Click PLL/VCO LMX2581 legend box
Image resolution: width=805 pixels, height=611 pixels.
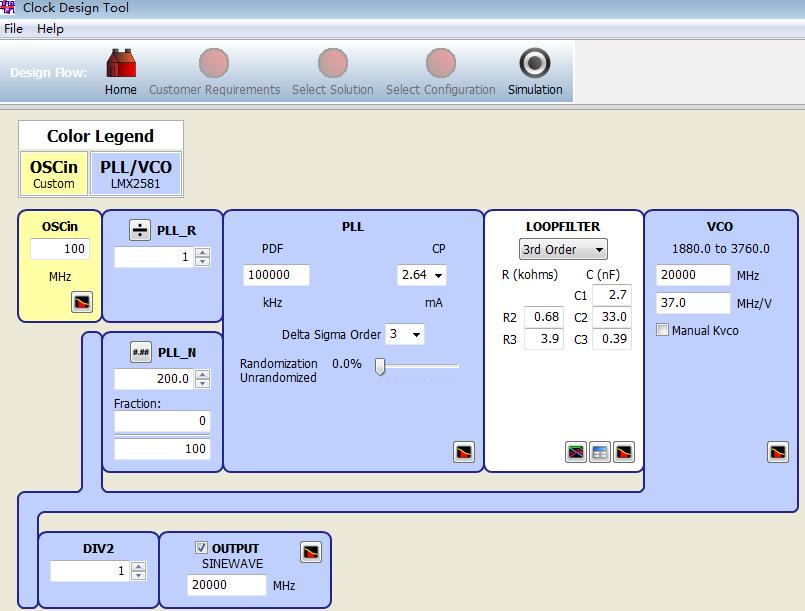pos(136,173)
